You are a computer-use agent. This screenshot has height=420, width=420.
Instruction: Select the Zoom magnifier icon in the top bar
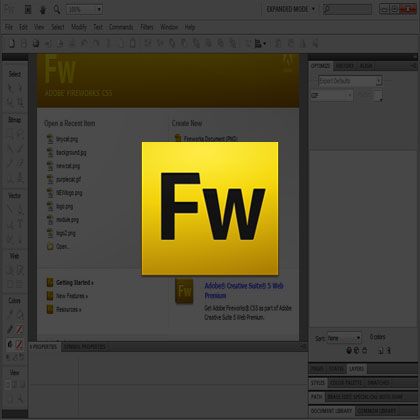click(x=57, y=9)
